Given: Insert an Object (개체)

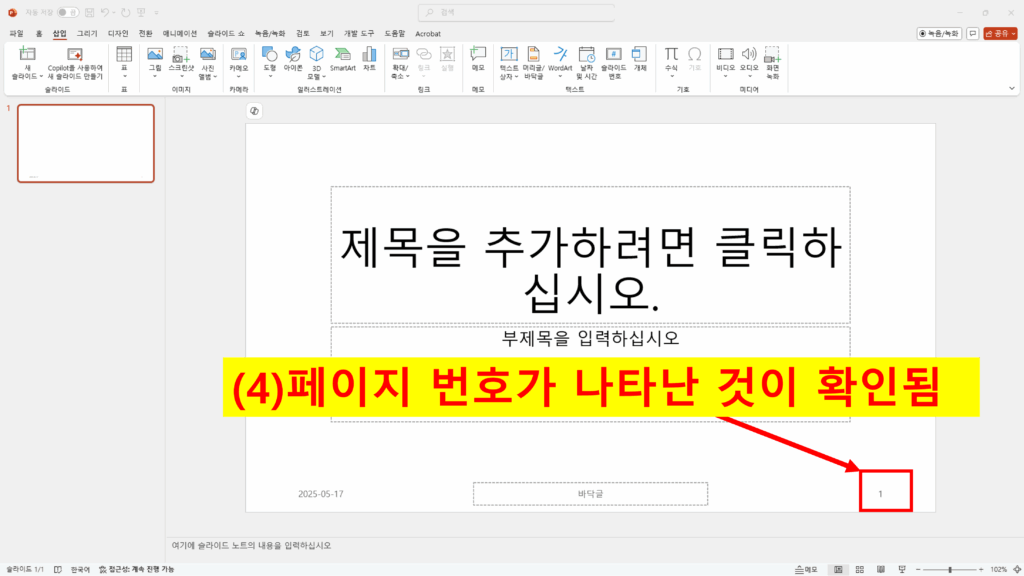Looking at the screenshot, I should tap(640, 59).
